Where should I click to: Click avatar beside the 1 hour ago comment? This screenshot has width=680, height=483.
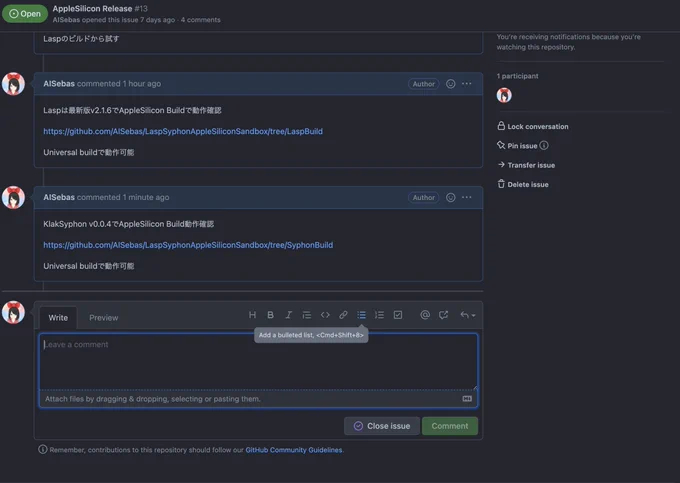pos(13,84)
